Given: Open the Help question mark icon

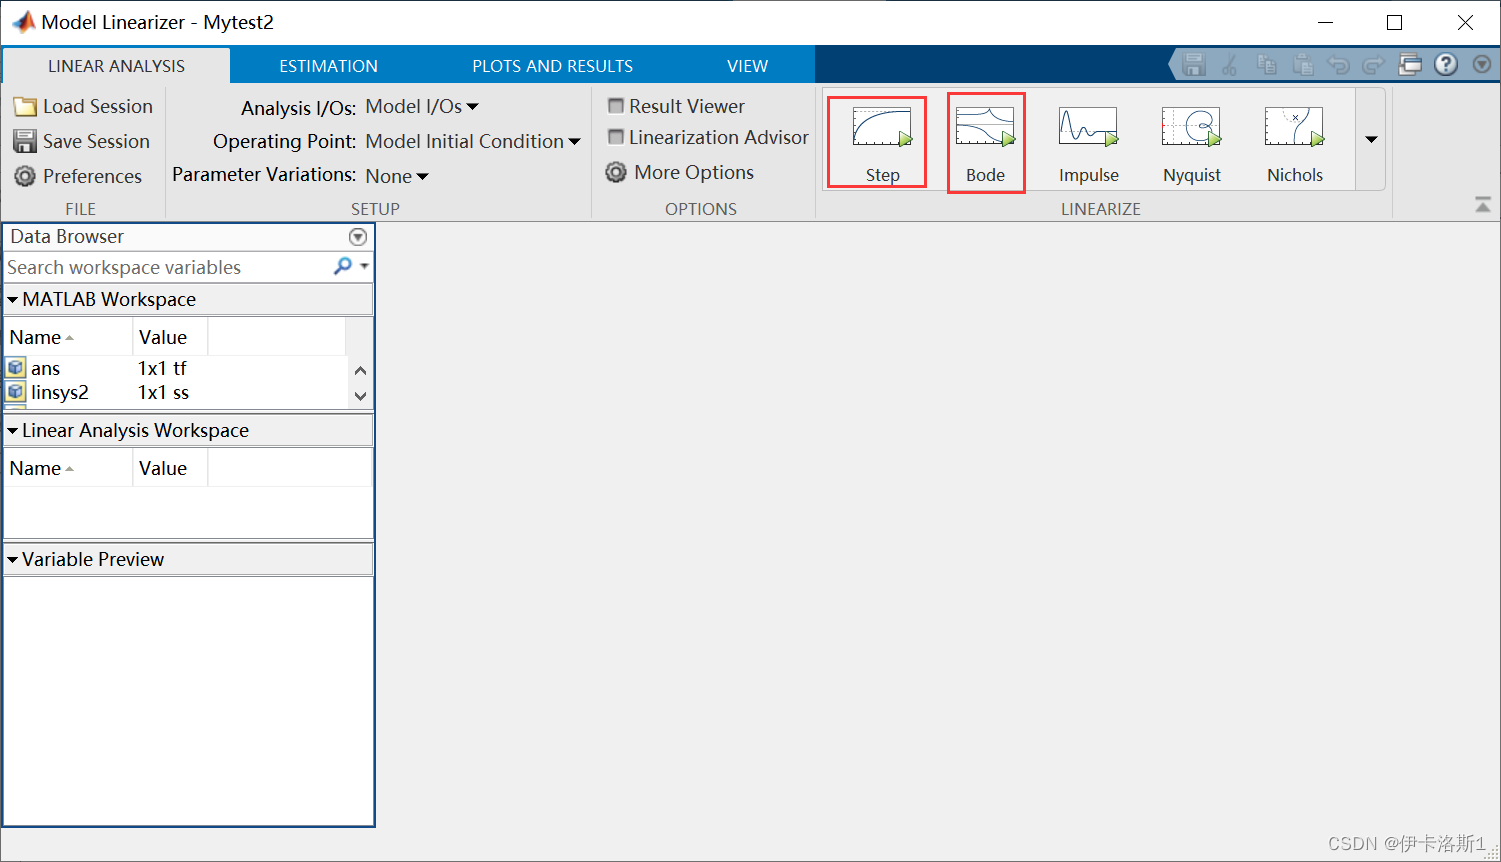Looking at the screenshot, I should coord(1446,65).
